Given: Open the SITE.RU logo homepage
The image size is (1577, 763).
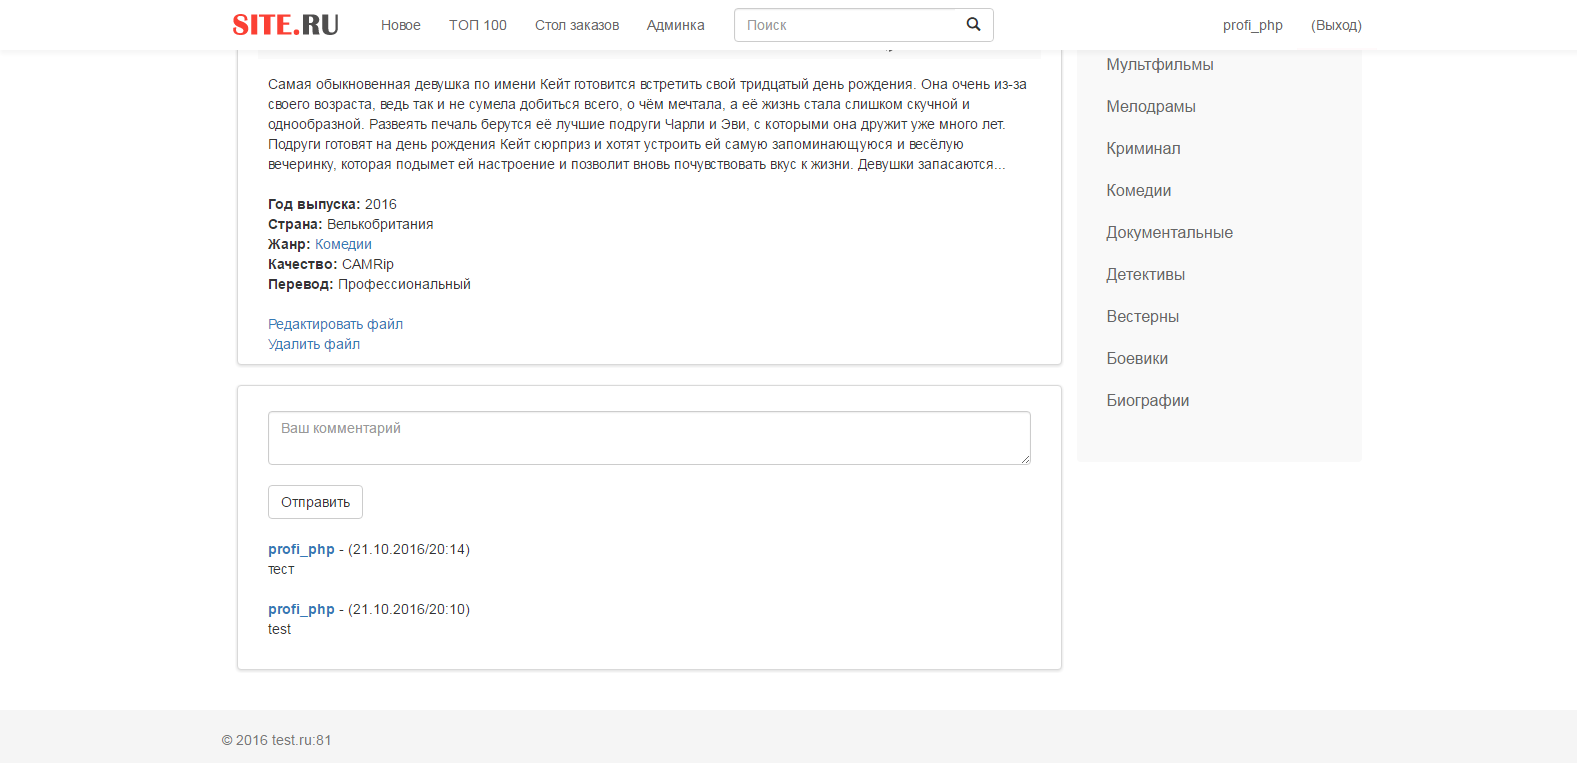Looking at the screenshot, I should click(x=286, y=25).
